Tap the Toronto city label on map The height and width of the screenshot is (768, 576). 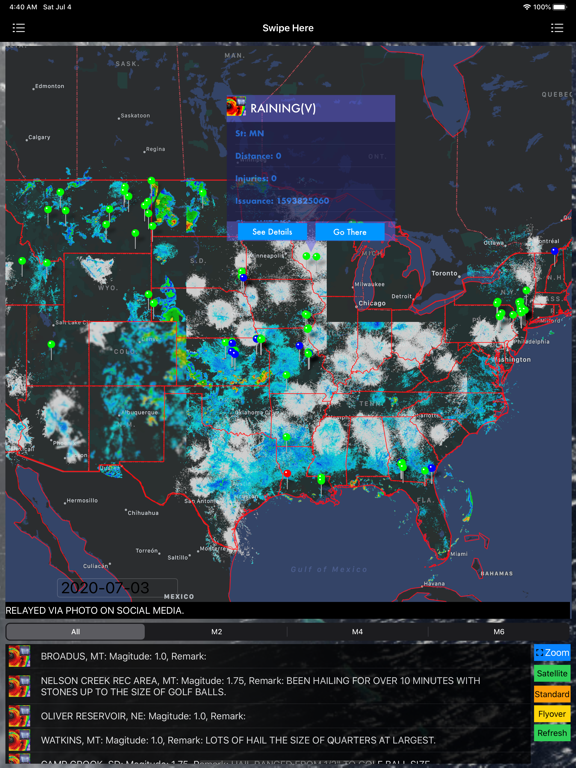(444, 273)
